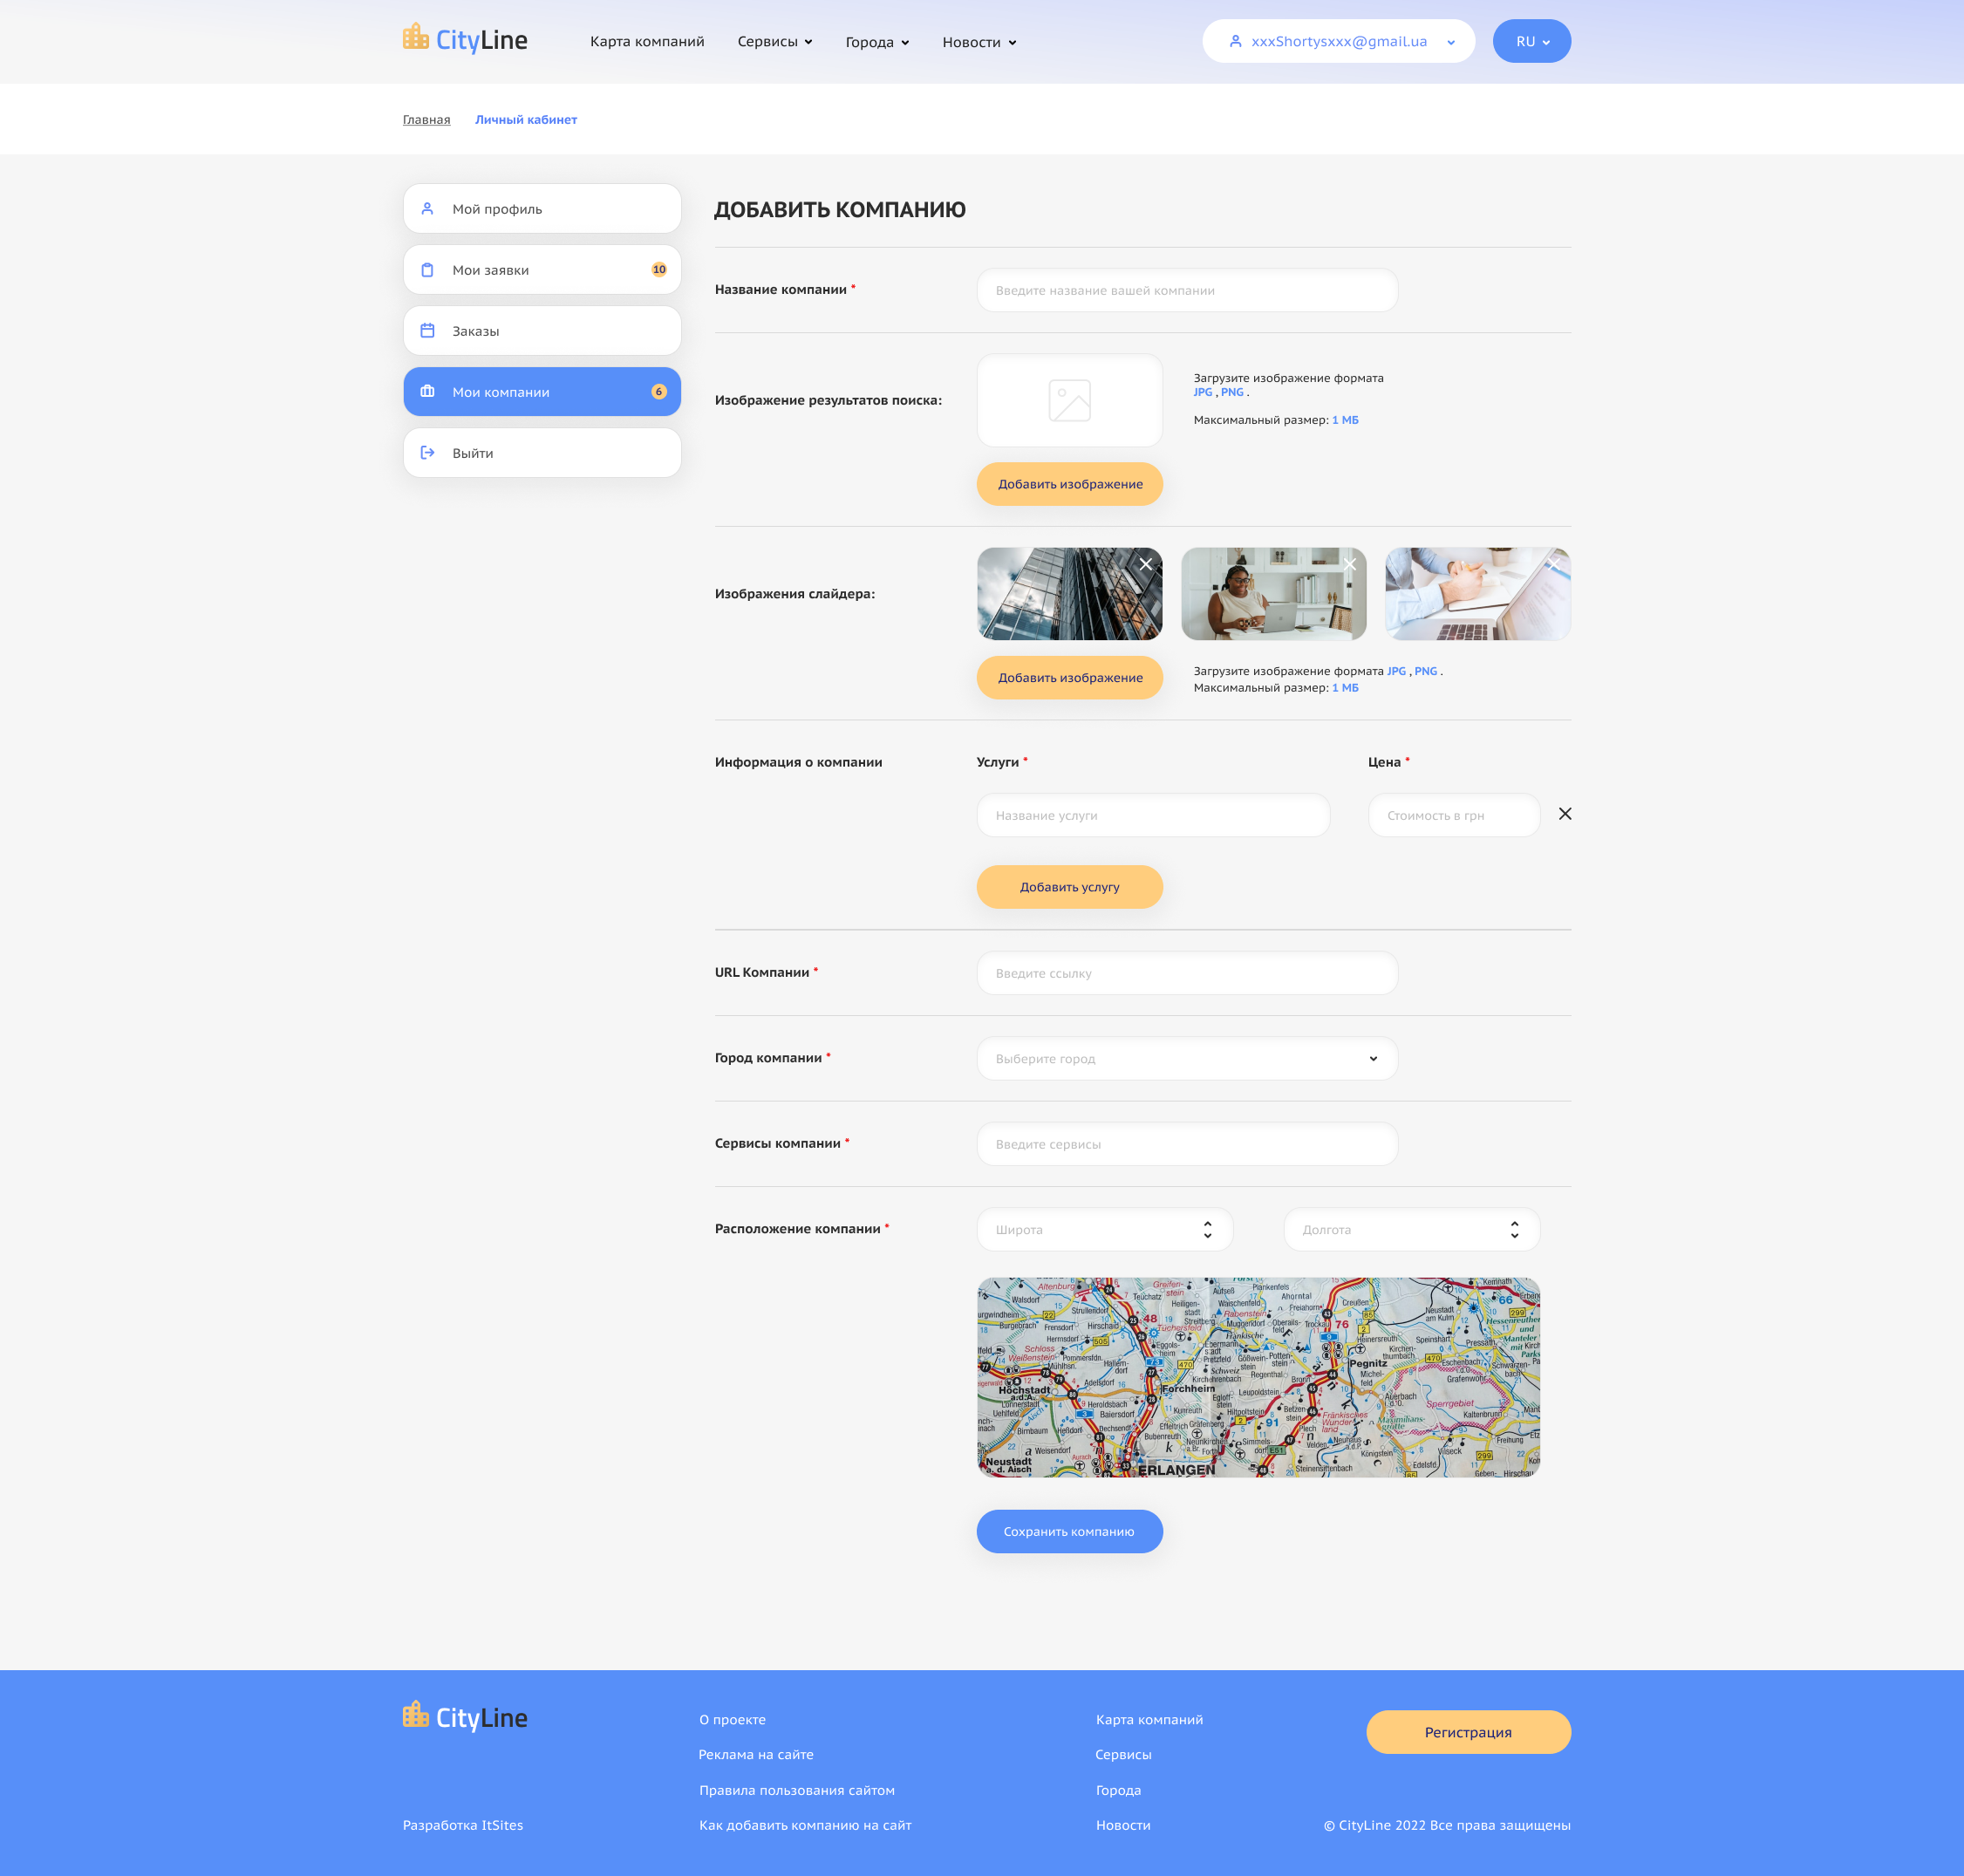Image resolution: width=1964 pixels, height=1876 pixels.
Task: Select the calendar icon beside Заказы
Action: 428,330
